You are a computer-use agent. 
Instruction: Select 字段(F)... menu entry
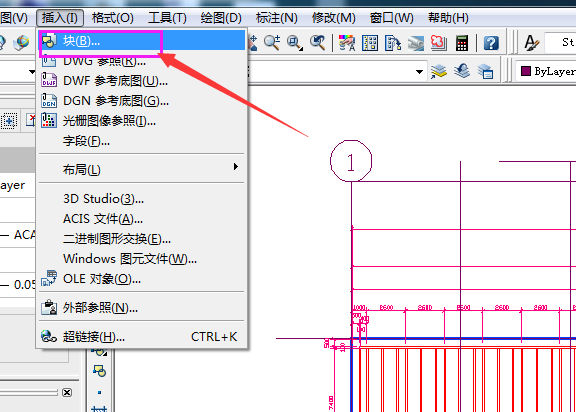tap(141, 141)
